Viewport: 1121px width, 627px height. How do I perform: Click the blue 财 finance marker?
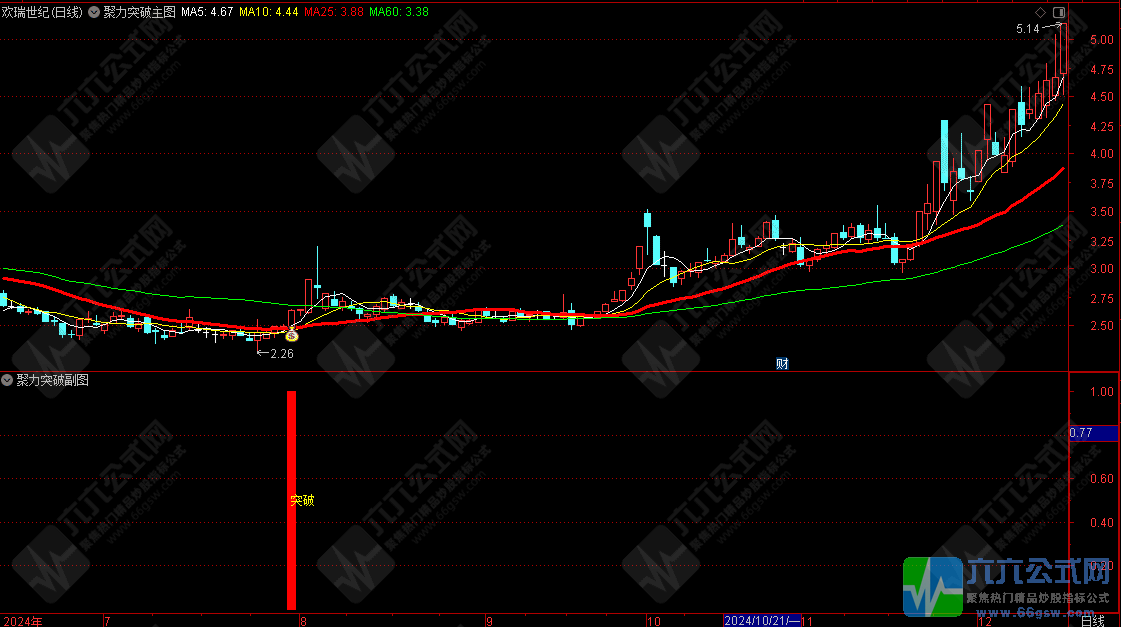(782, 364)
